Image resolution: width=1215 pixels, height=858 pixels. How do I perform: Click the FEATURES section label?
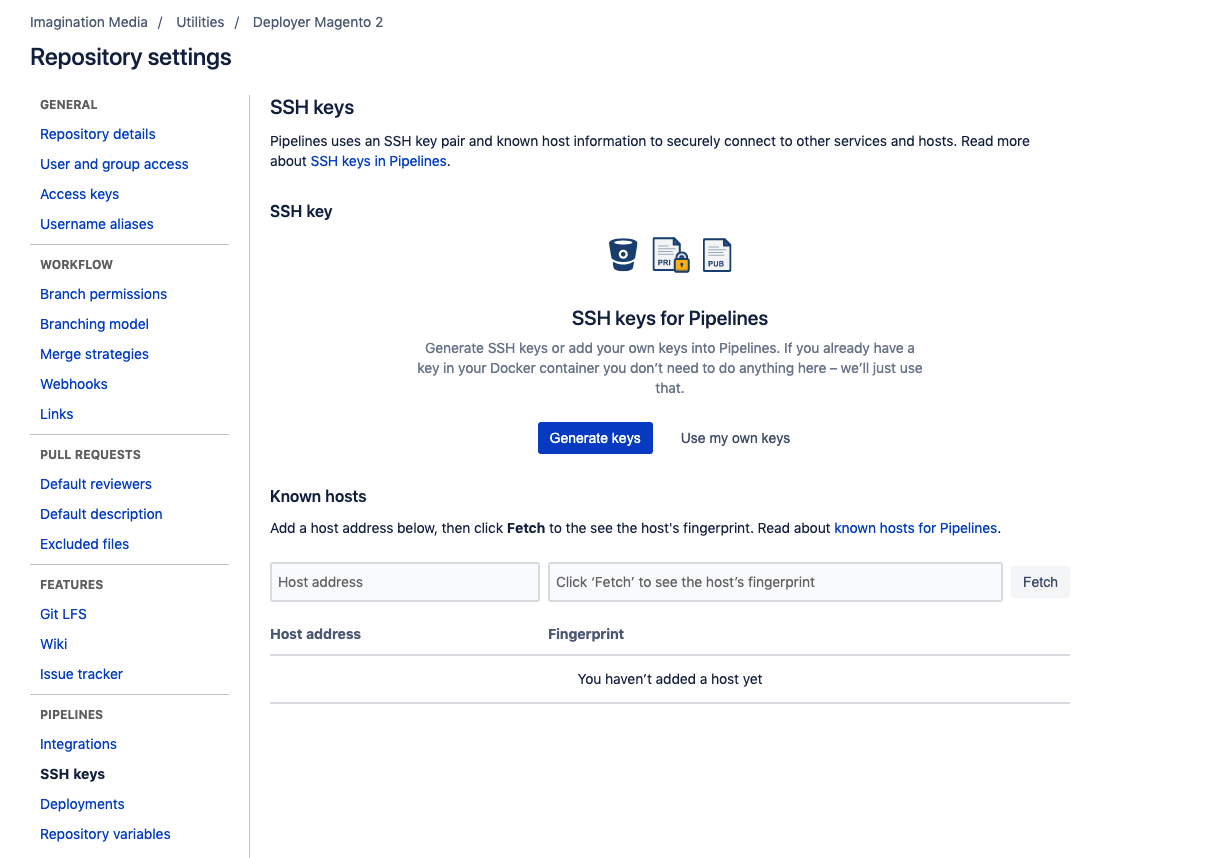pyautogui.click(x=71, y=585)
